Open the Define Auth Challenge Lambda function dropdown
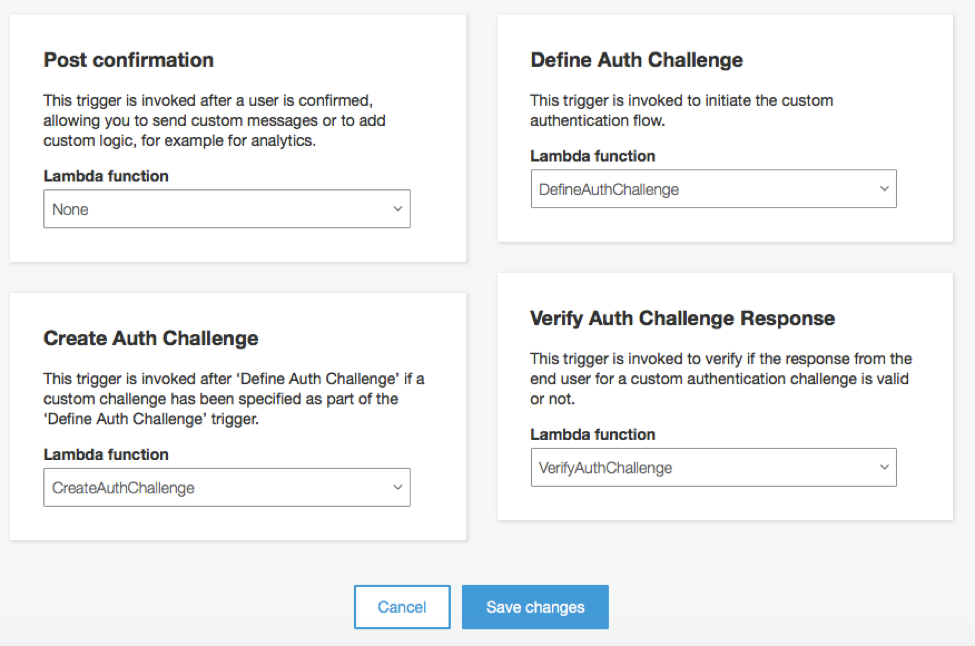Screen dimensions: 975x646 pyautogui.click(x=713, y=188)
